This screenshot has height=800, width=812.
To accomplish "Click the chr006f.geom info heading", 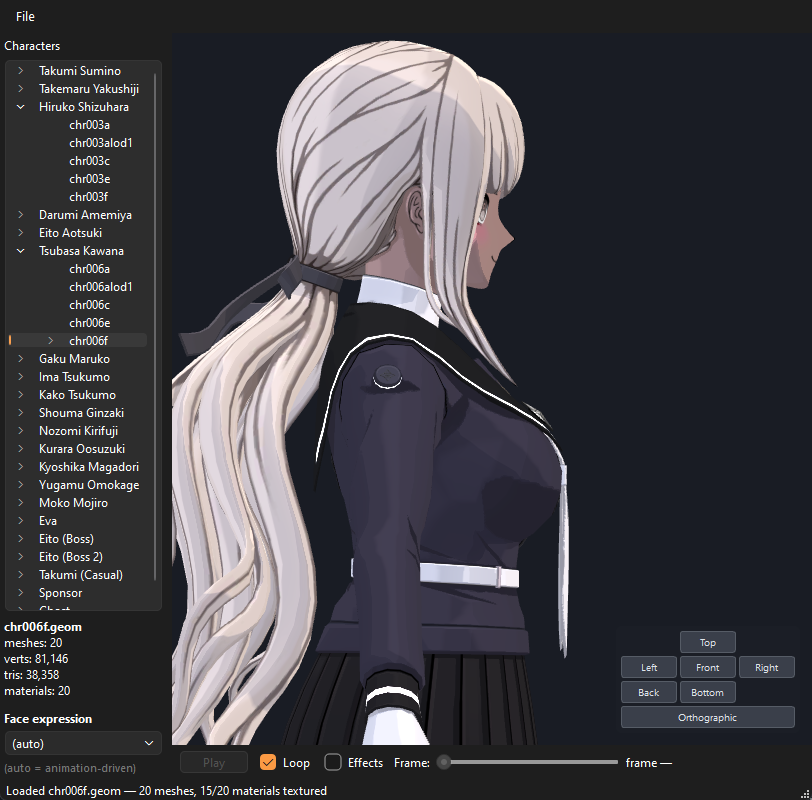I will pyautogui.click(x=43, y=627).
